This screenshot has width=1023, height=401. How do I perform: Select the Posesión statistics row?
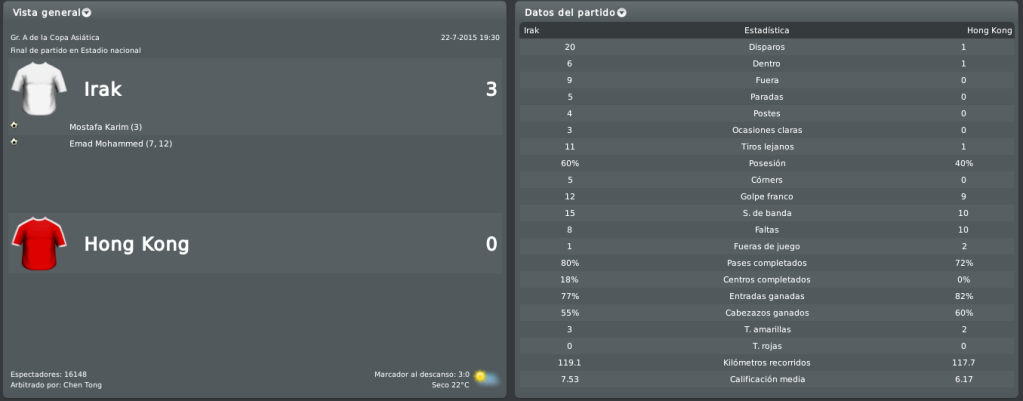767,163
